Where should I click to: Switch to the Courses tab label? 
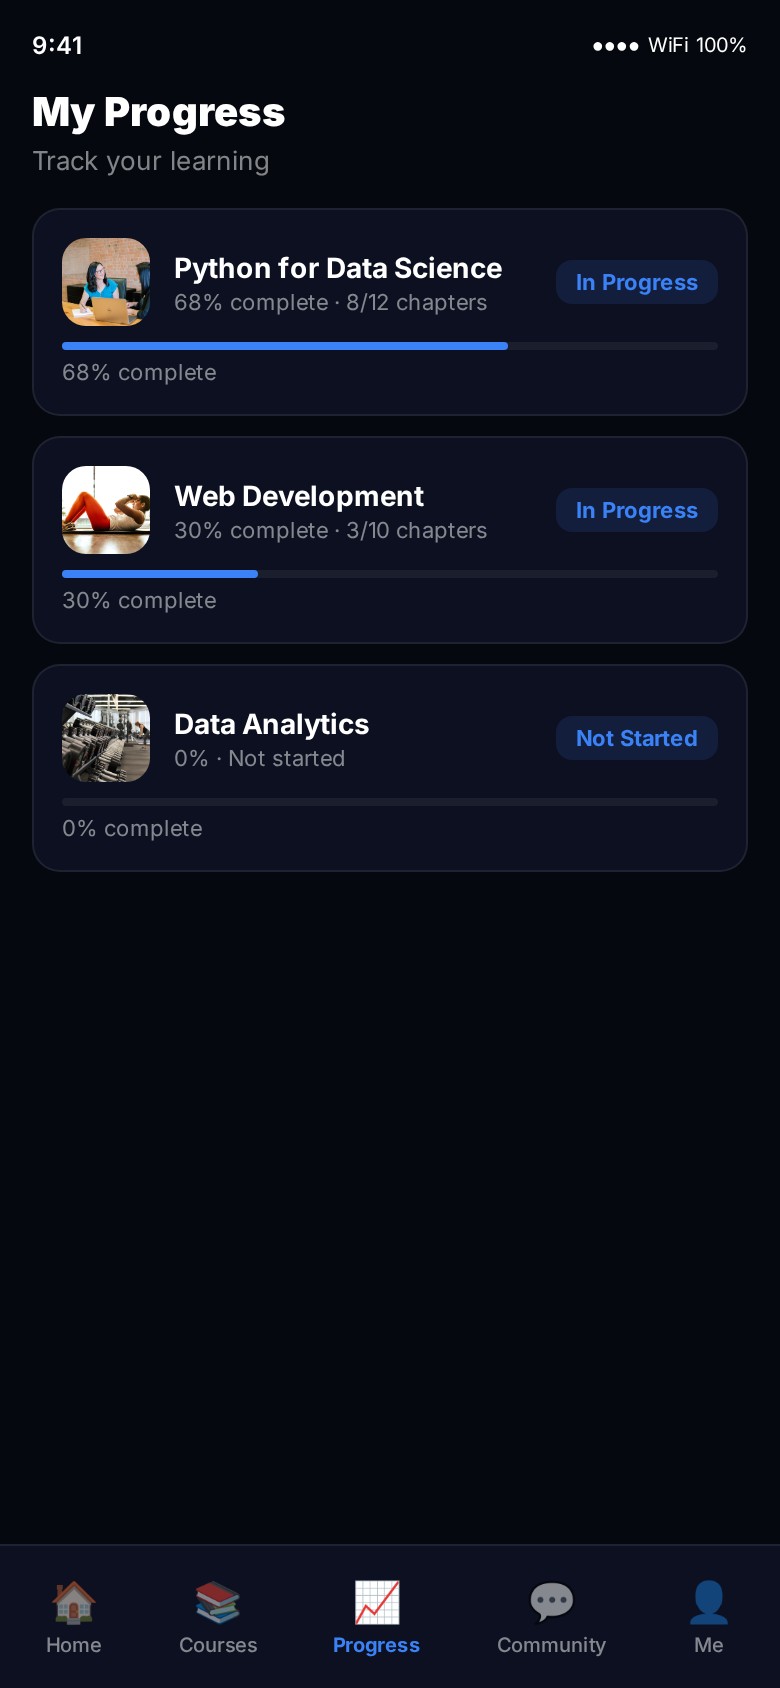pos(218,1645)
